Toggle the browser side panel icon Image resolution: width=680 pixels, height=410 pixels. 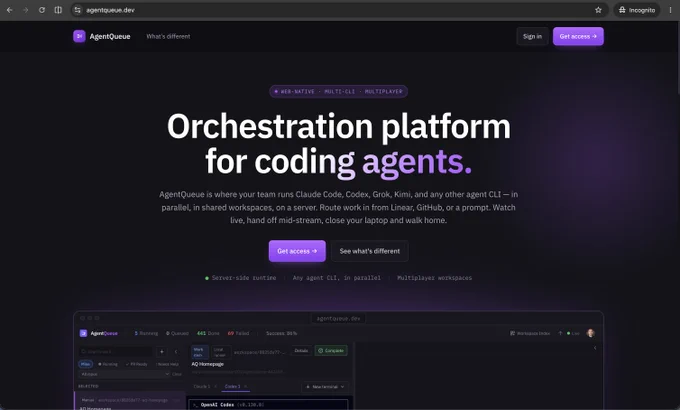(58, 10)
